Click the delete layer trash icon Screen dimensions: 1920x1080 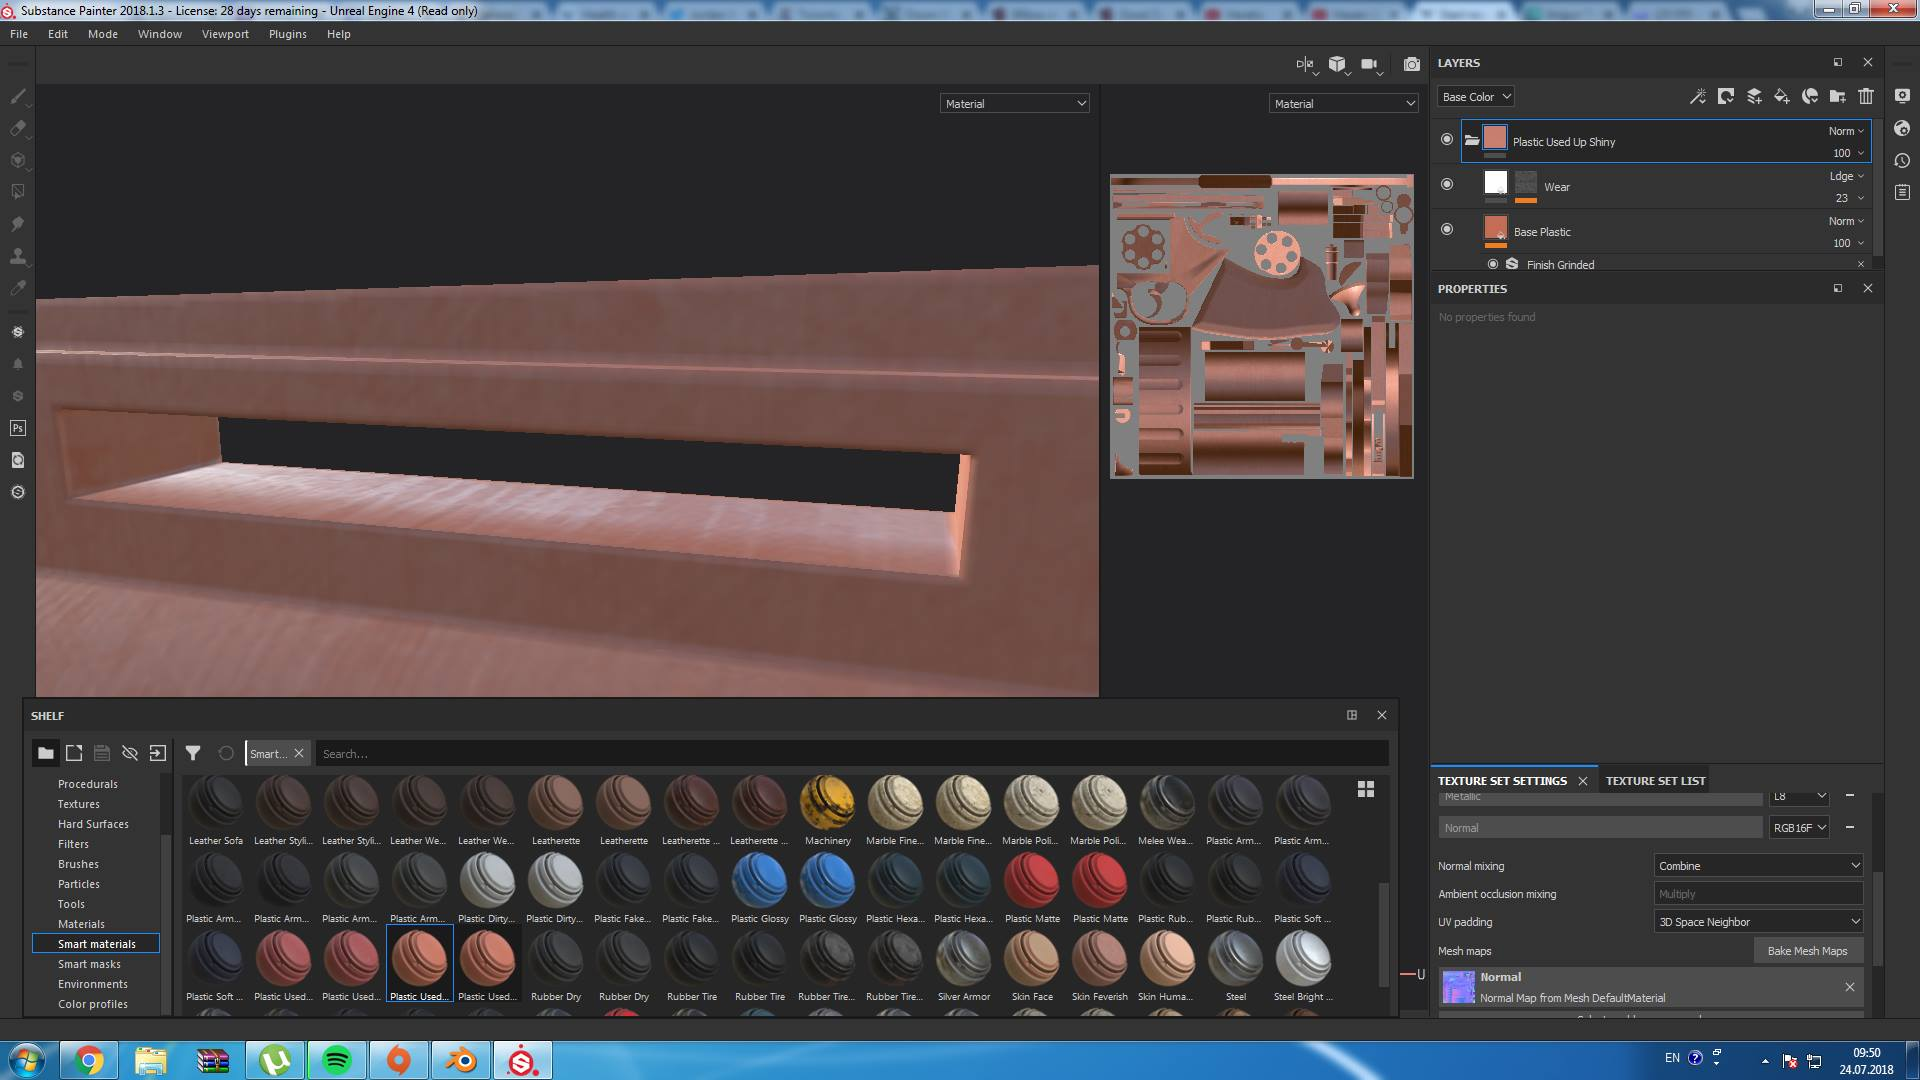(x=1866, y=96)
